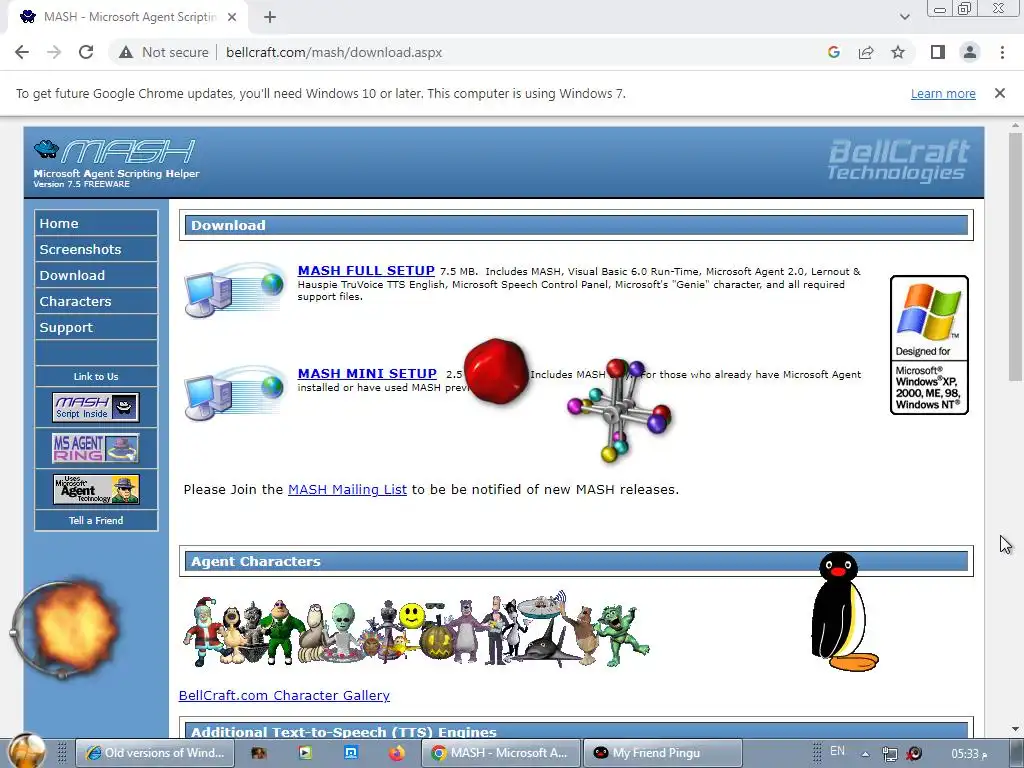This screenshot has height=768, width=1024.
Task: Open the browser side panel
Action: (x=938, y=52)
